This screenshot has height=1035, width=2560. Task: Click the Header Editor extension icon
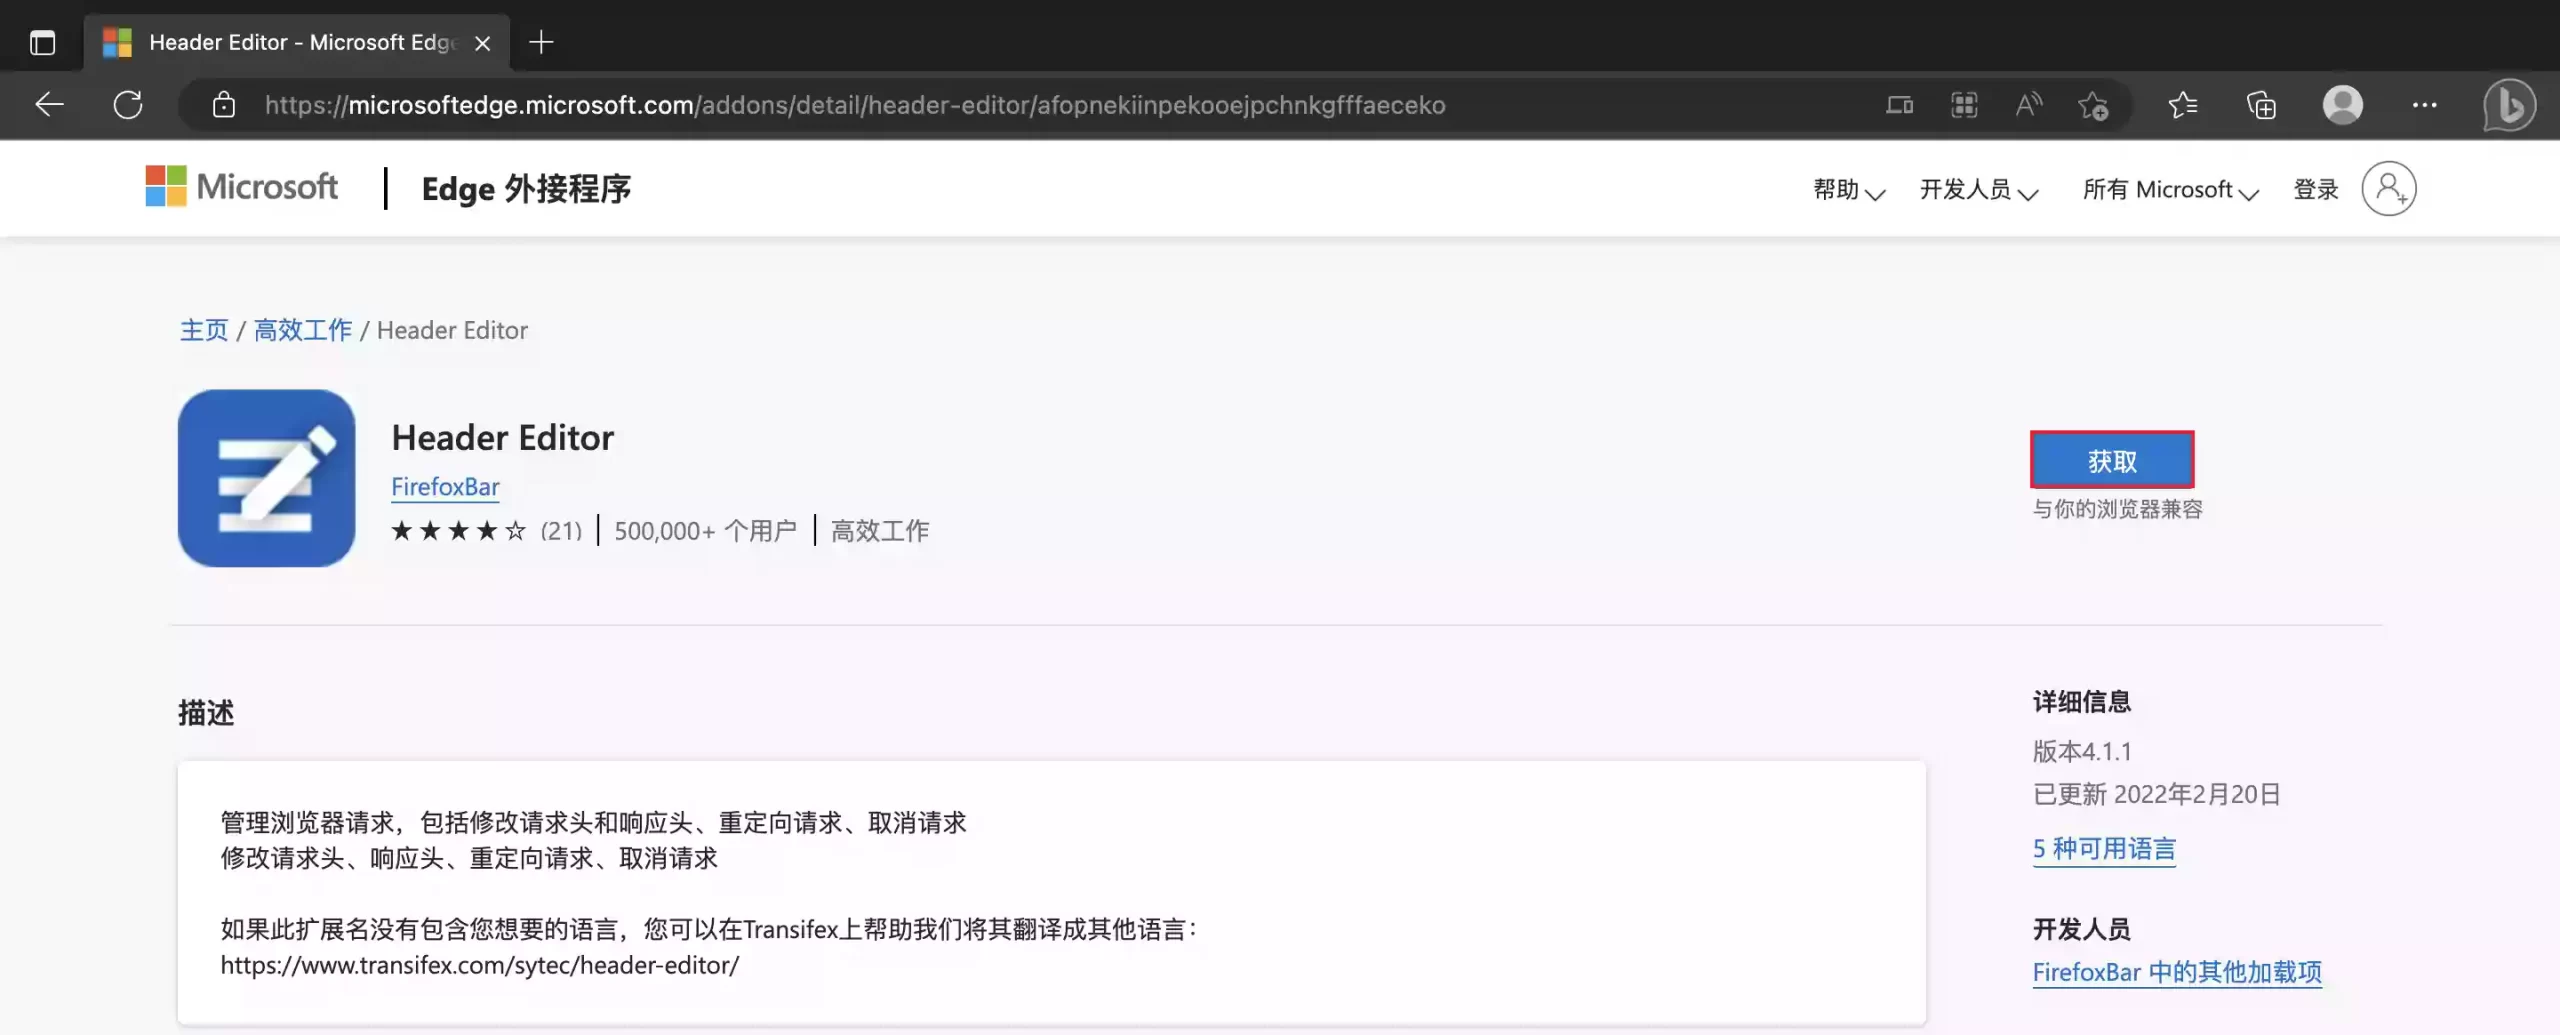(266, 478)
